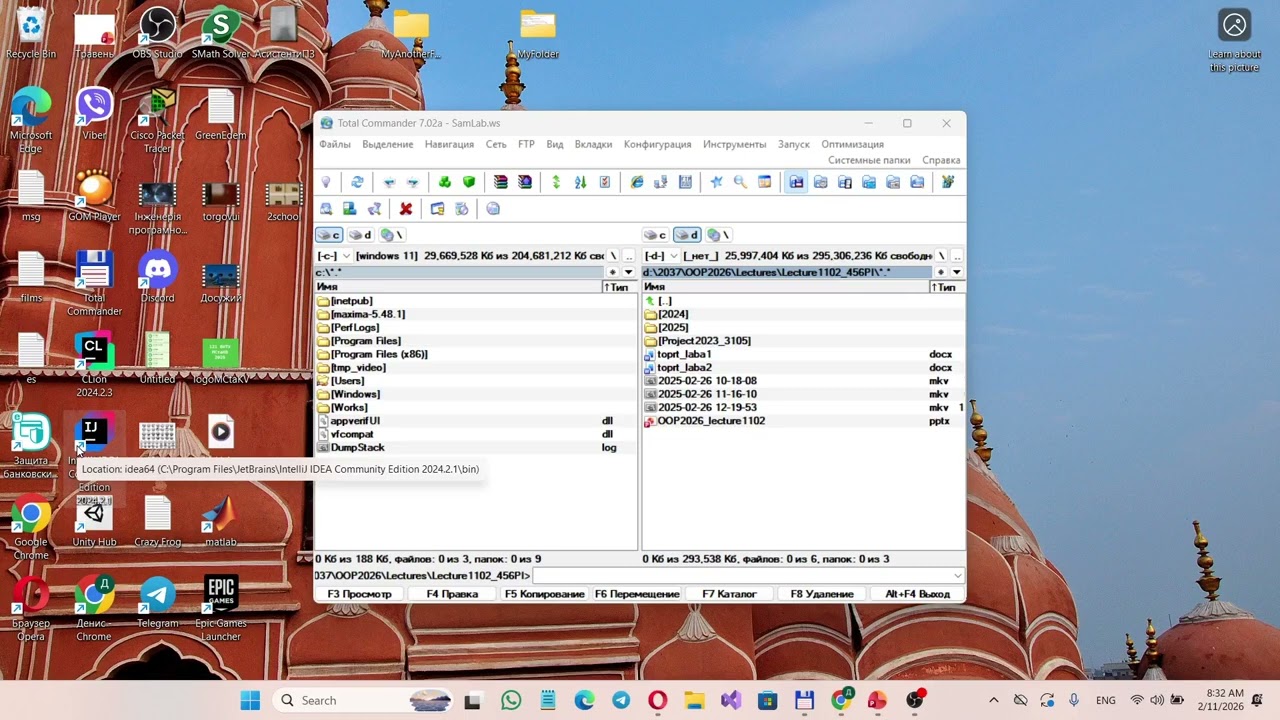The width and height of the screenshot is (1280, 720).
Task: Open right panel directory history arrow
Action: point(956,272)
